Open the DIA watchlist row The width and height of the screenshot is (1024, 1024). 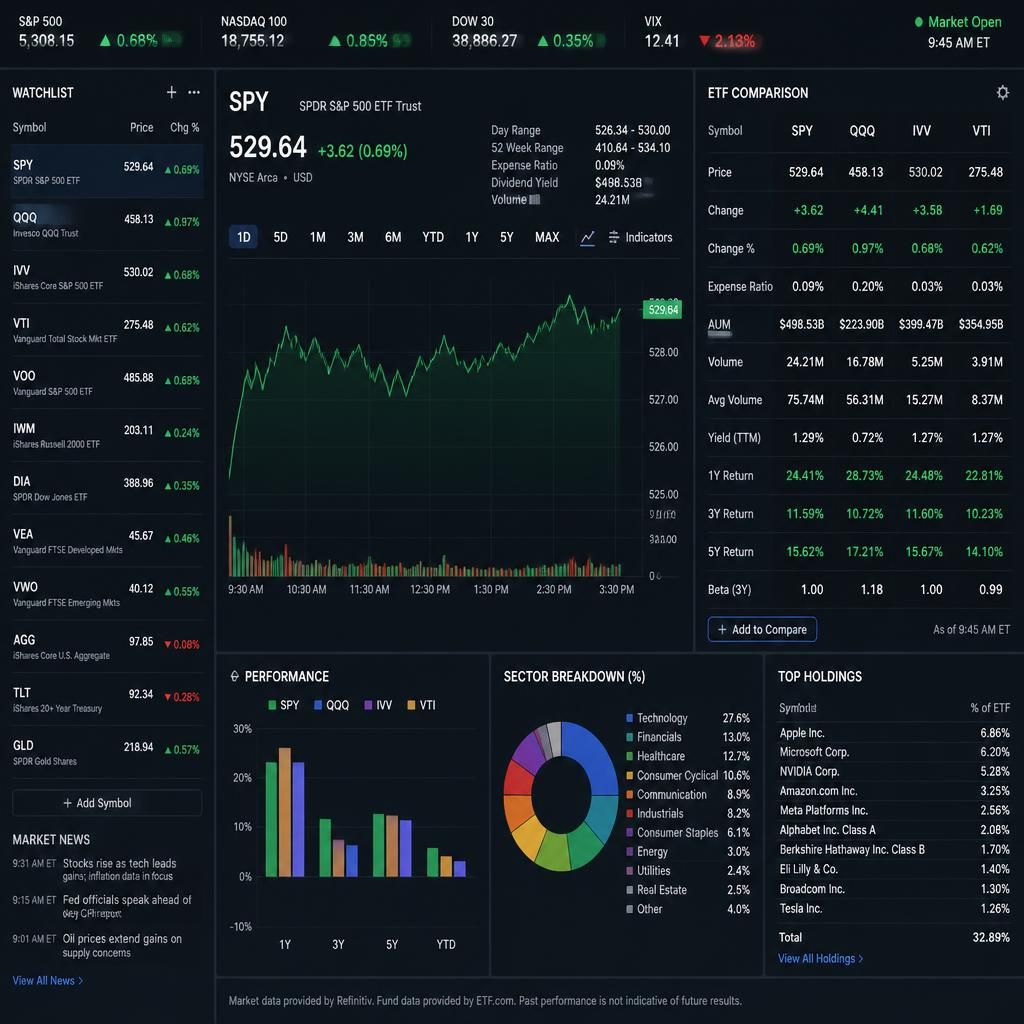[x=107, y=488]
